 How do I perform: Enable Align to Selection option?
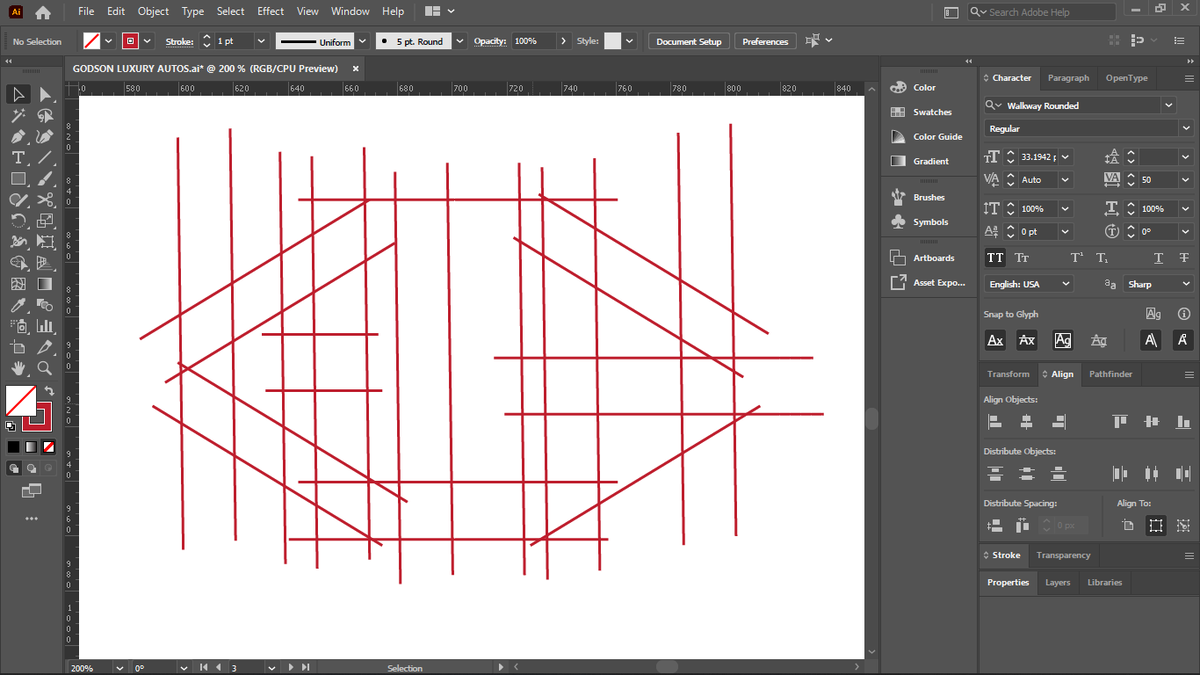click(1156, 525)
